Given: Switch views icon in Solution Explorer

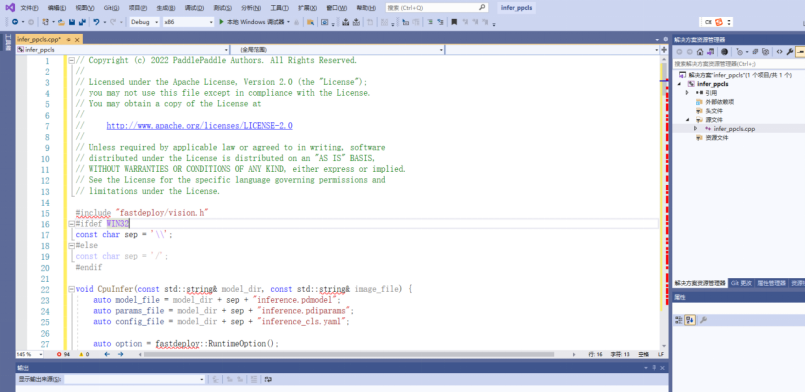Looking at the screenshot, I should coord(711,51).
